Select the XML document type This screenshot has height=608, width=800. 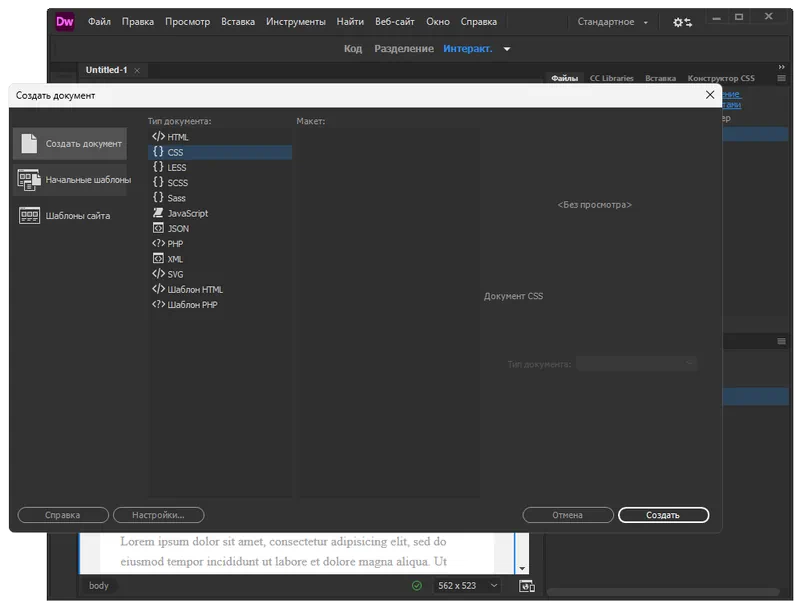click(x=220, y=259)
